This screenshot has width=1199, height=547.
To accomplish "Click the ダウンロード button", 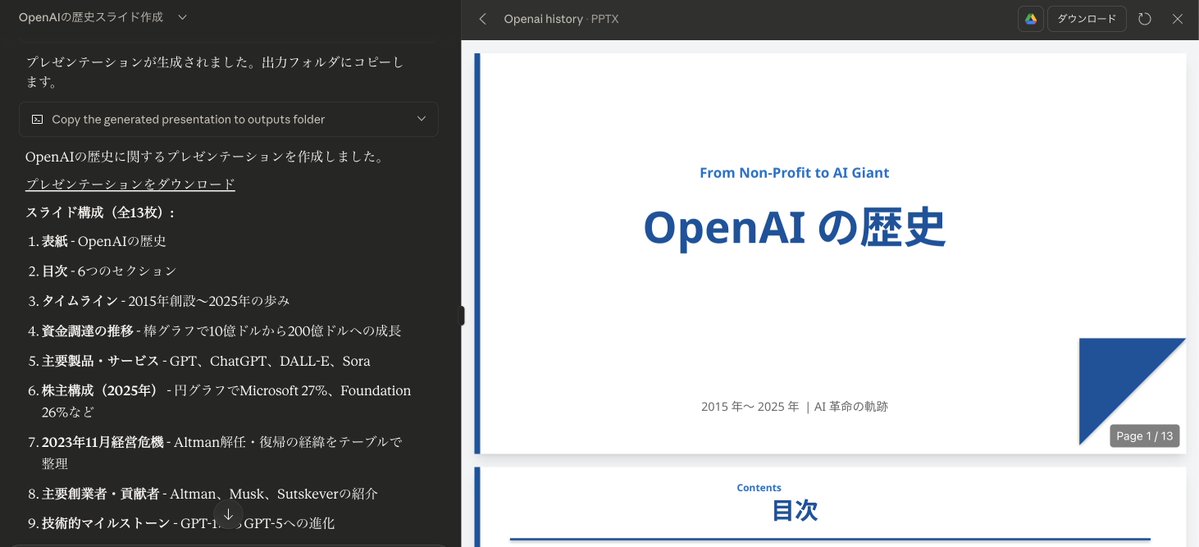I will tap(1087, 19).
